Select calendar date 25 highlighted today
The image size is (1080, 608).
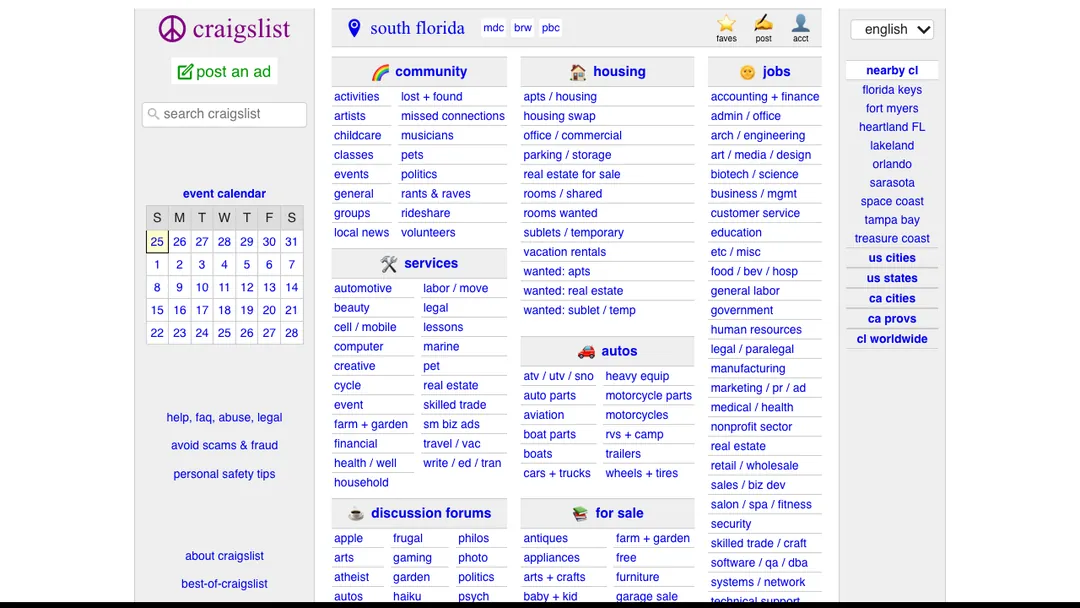coord(157,242)
